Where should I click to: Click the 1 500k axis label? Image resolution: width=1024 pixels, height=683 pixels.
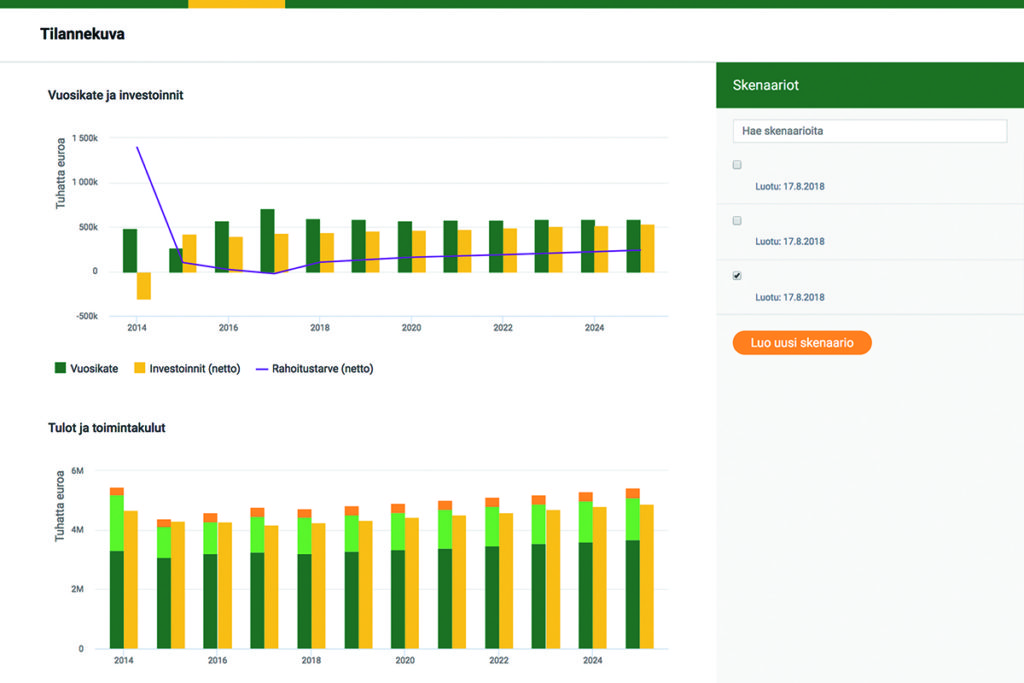[85, 138]
